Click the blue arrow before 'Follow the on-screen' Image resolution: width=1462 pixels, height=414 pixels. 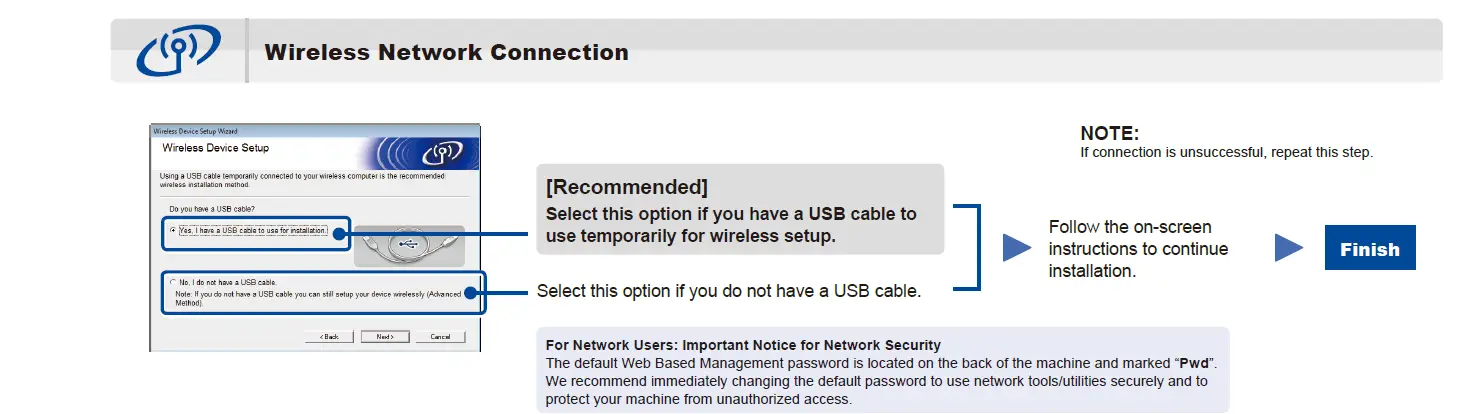pos(1016,247)
